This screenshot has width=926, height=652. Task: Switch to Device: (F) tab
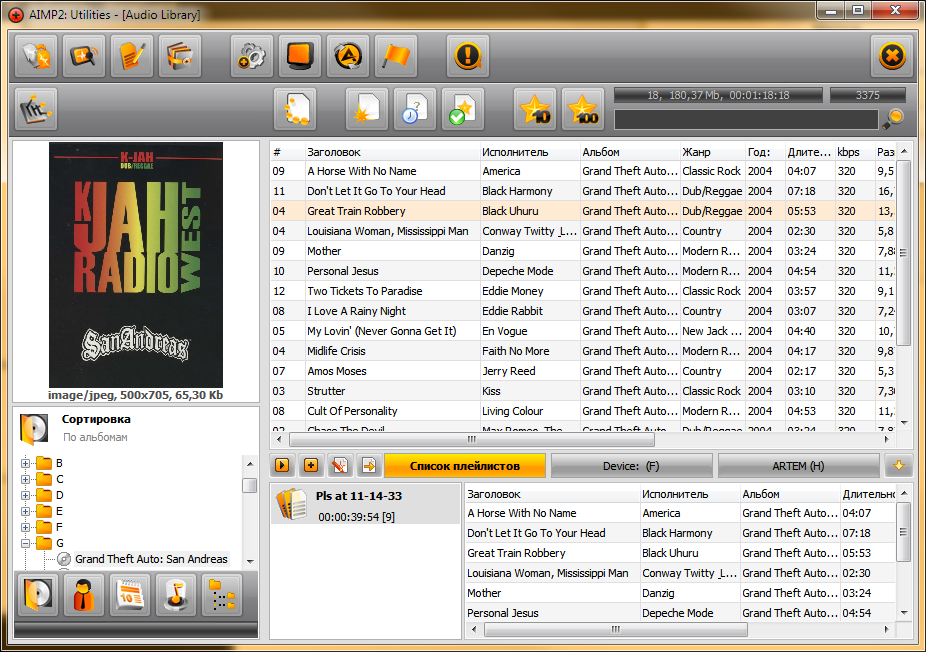(631, 465)
